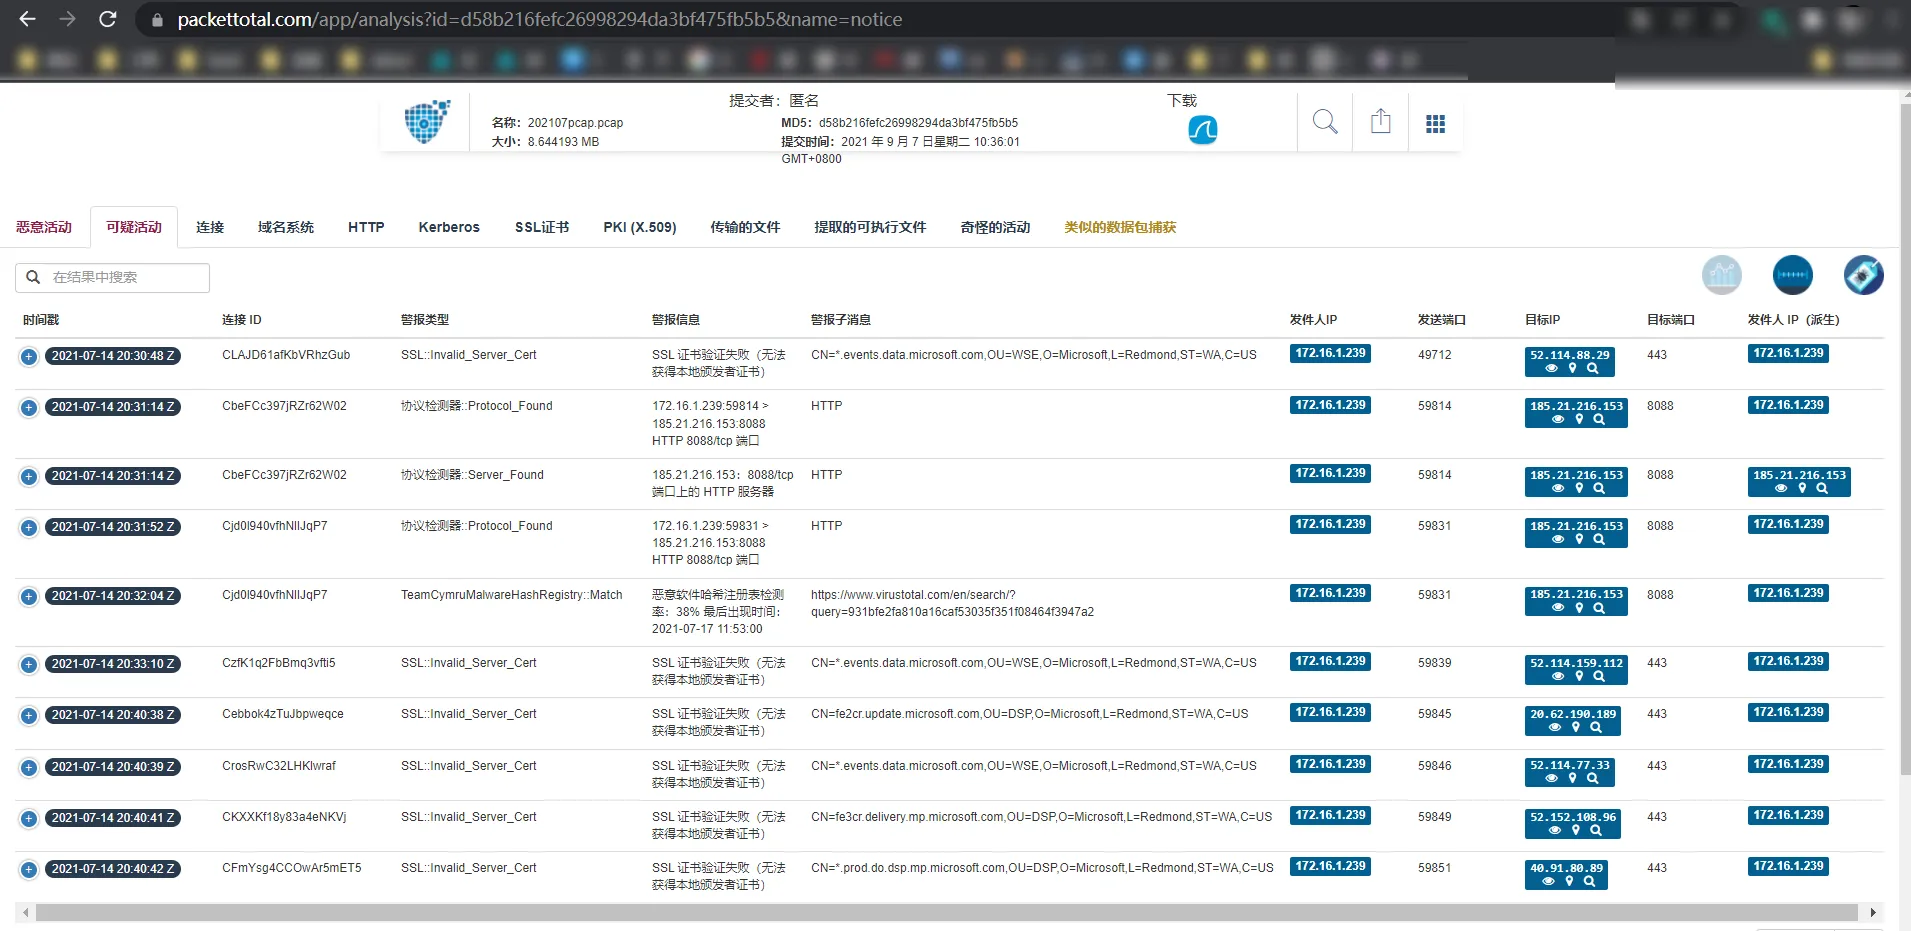Click the horizontal scrollbar left arrow

coord(25,912)
